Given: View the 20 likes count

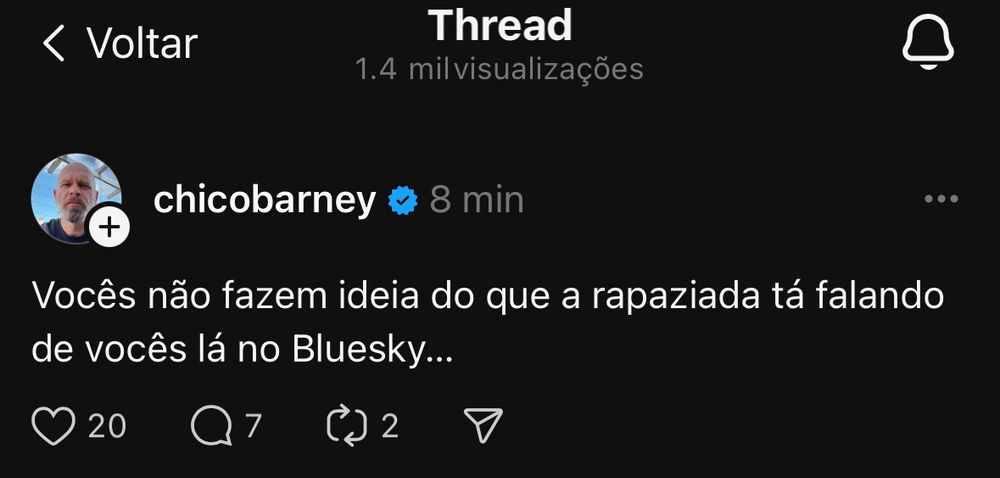Looking at the screenshot, I should pos(107,426).
